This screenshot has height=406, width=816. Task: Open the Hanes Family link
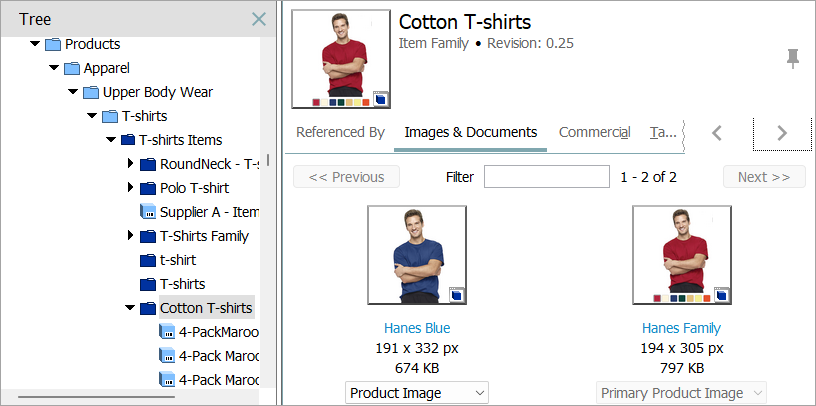[x=681, y=328]
